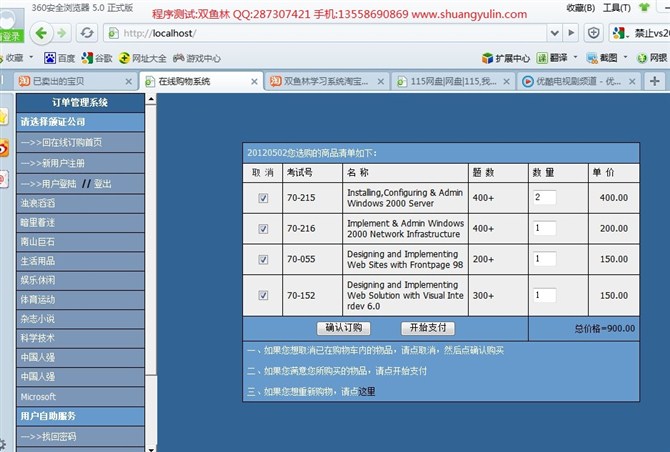Open the address bar history dropdown
The image size is (670, 452).
(555, 33)
